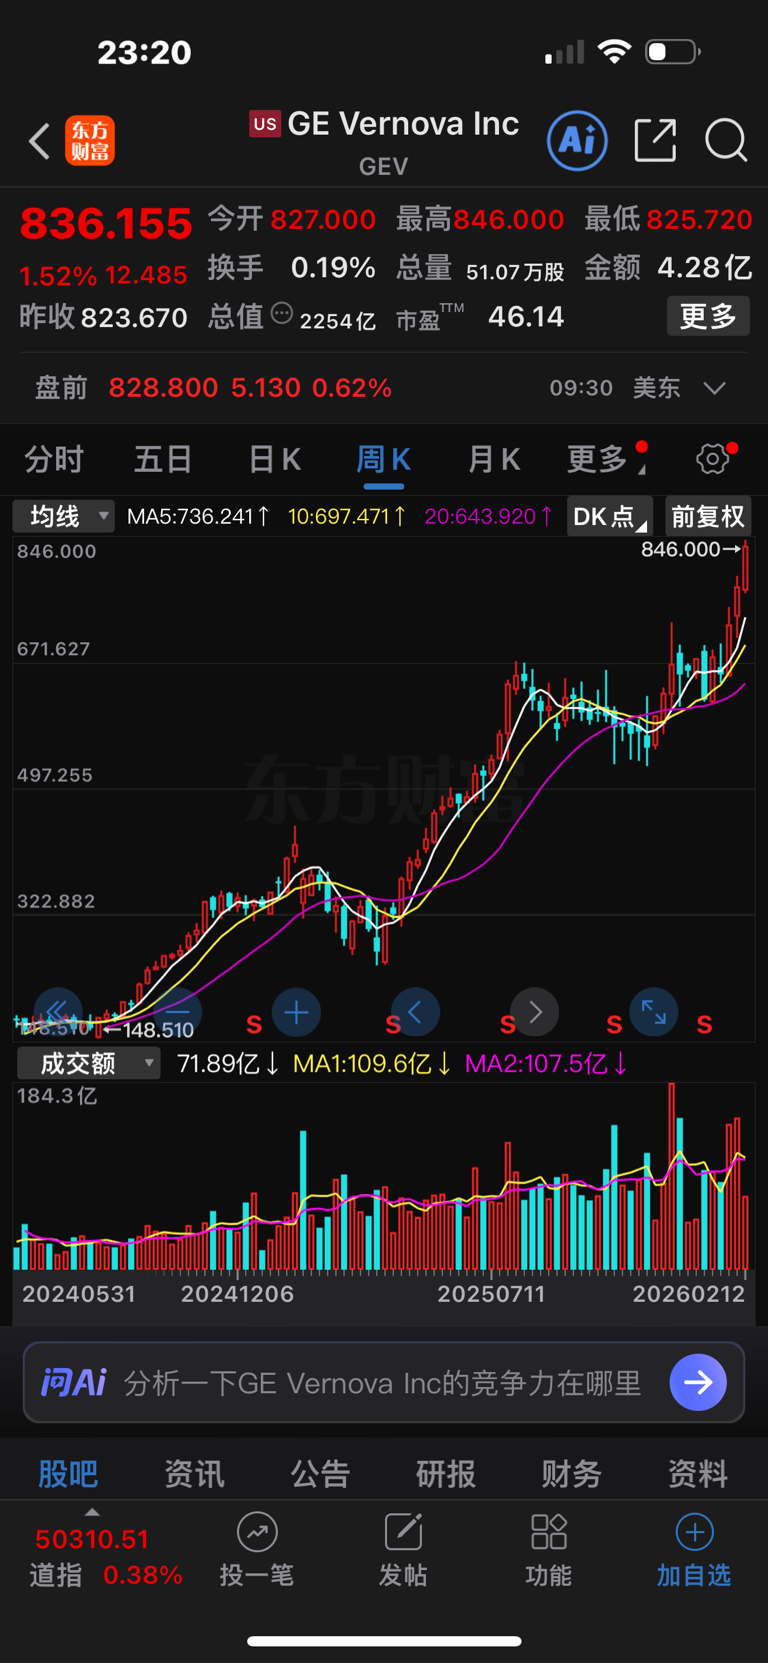Viewport: 768px width, 1663px height.
Task: Open the 财务 tab
Action: [x=572, y=1473]
